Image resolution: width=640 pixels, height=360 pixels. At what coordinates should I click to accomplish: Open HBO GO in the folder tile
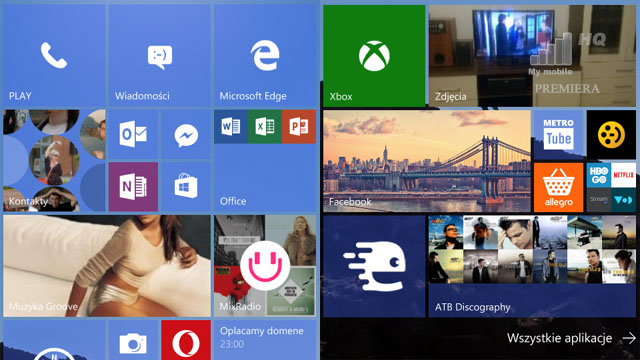(599, 175)
